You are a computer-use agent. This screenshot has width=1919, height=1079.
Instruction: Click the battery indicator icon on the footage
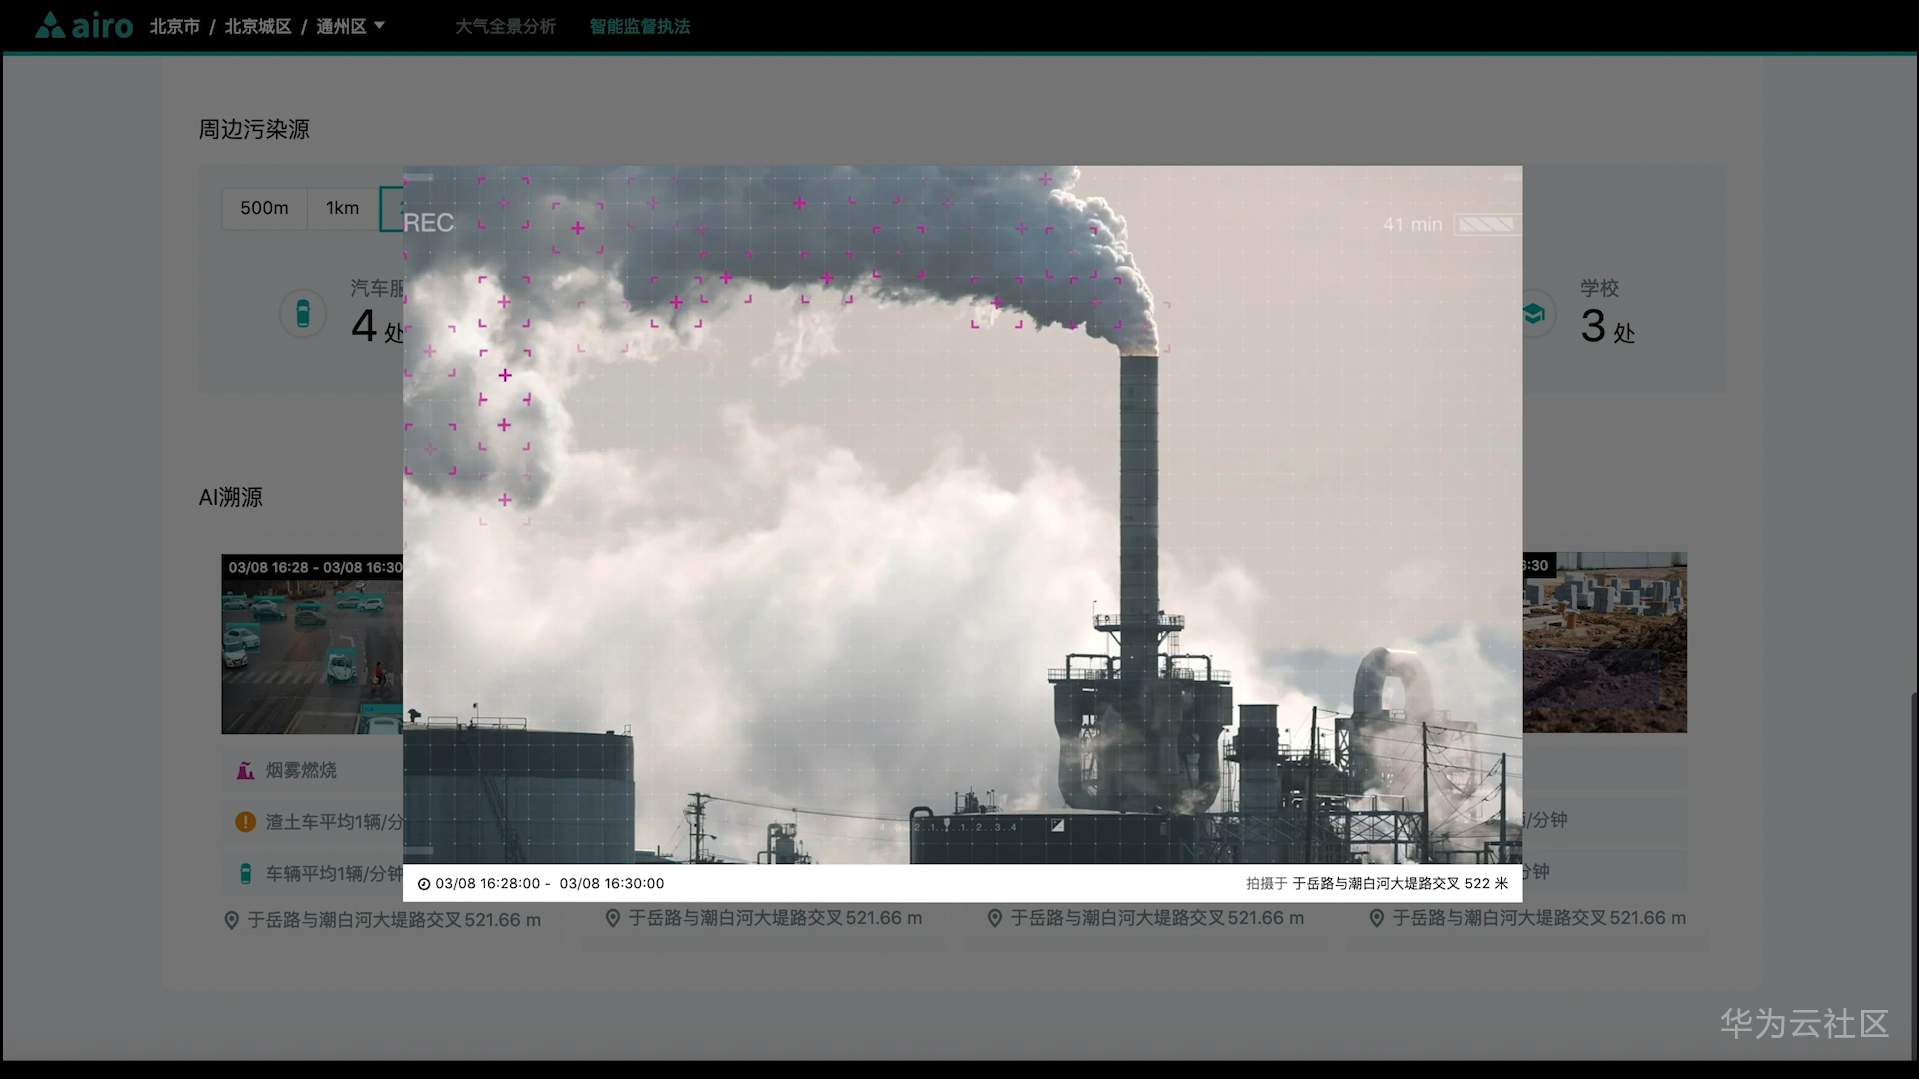tap(1486, 225)
